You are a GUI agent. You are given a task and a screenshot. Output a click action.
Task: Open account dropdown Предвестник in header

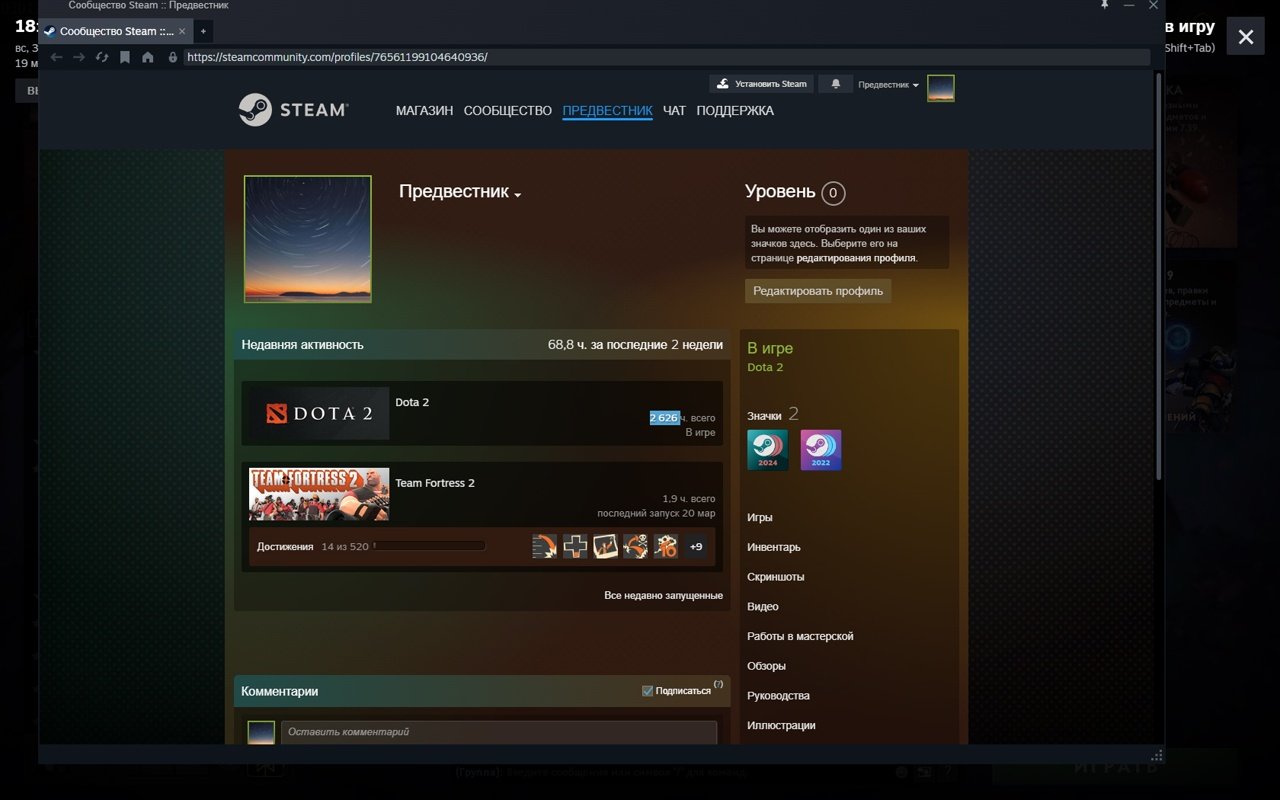[888, 85]
